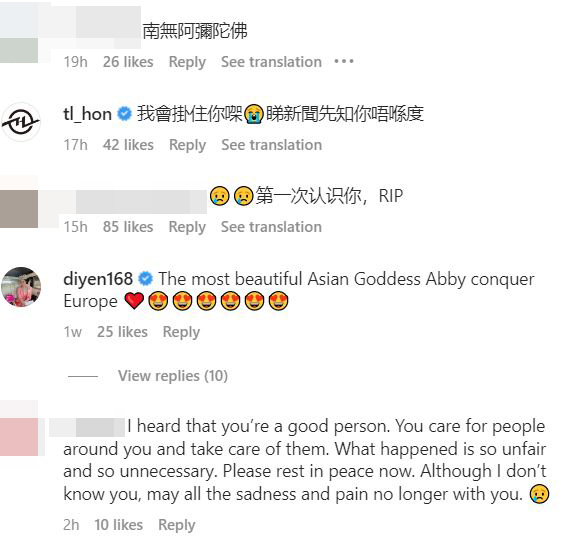Viewport: 569px width, 538px height.
Task: Click the diyen168 username
Action: tap(98, 279)
